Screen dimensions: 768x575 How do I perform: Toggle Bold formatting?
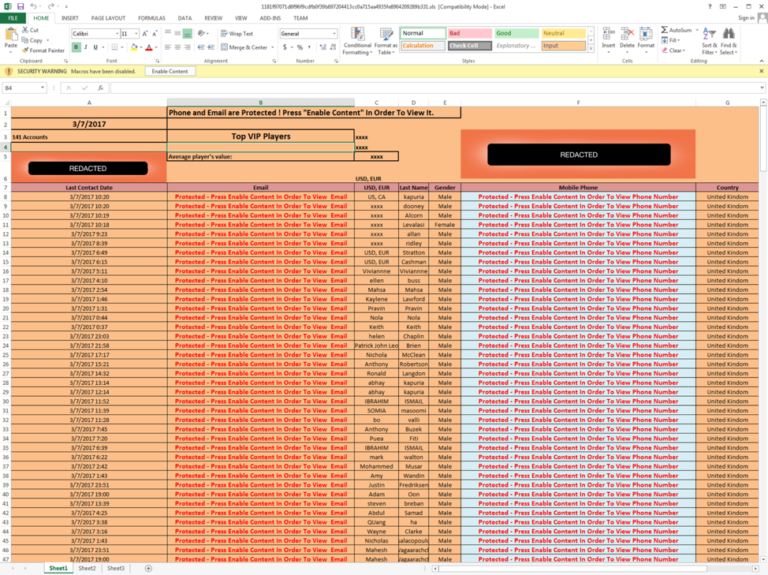[x=75, y=47]
